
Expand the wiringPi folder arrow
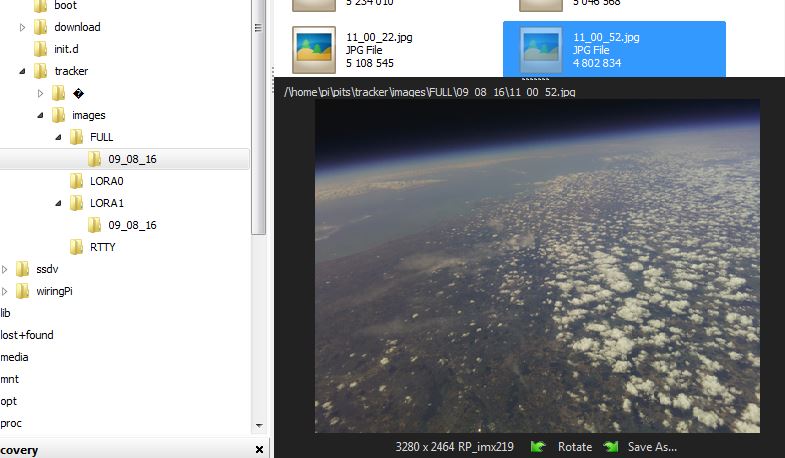[4, 291]
